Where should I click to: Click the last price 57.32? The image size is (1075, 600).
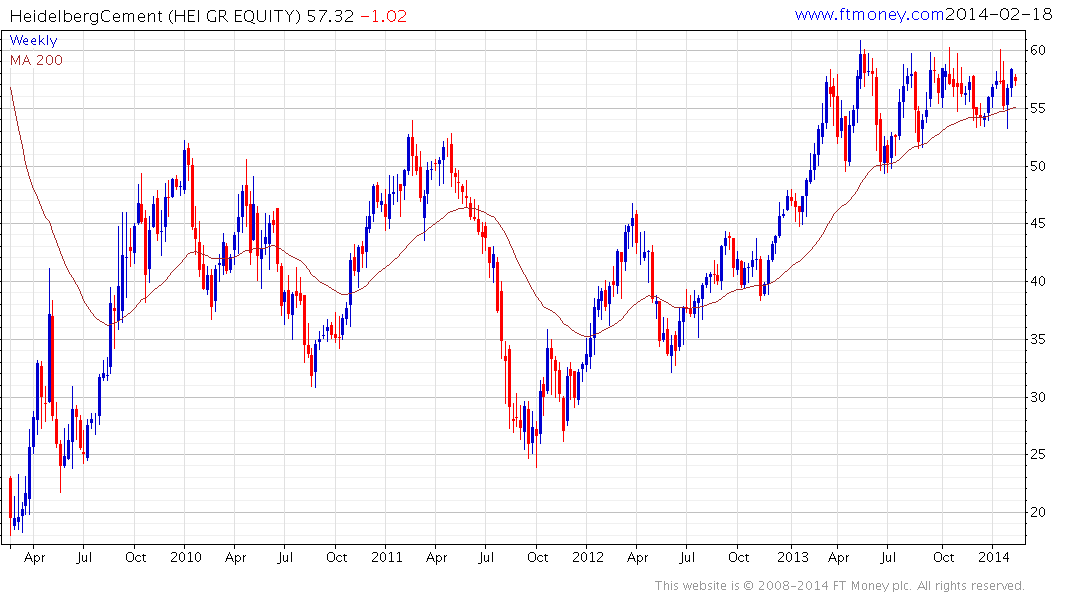click(330, 15)
